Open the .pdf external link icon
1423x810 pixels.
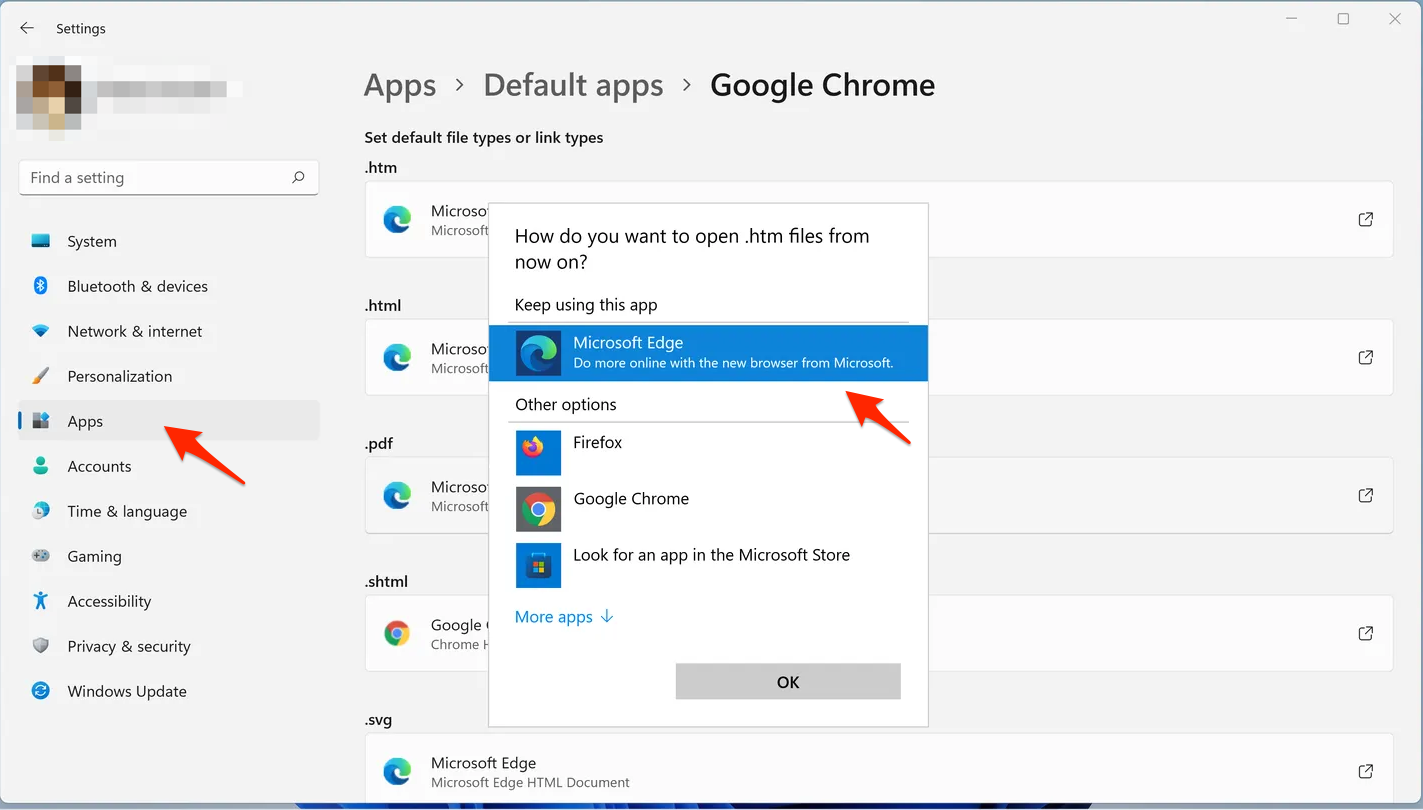1365,495
